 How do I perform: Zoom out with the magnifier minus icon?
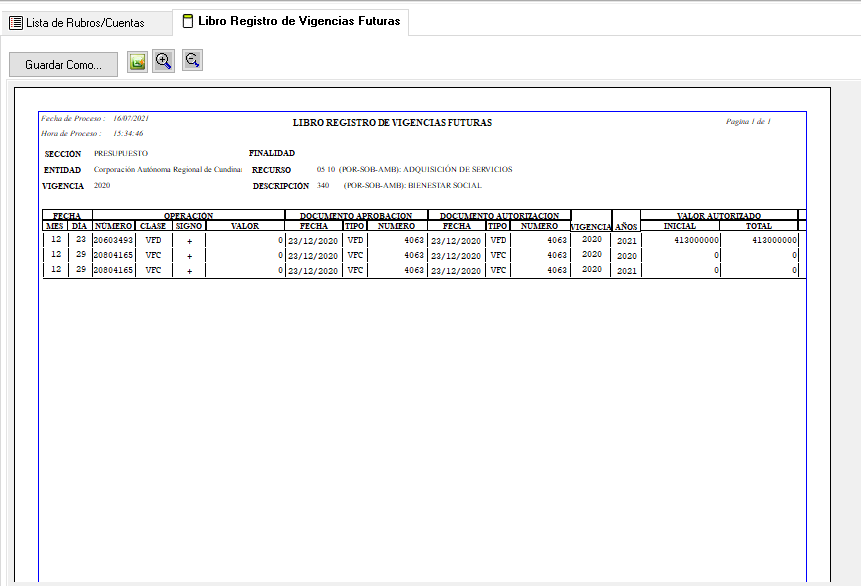(x=192, y=61)
